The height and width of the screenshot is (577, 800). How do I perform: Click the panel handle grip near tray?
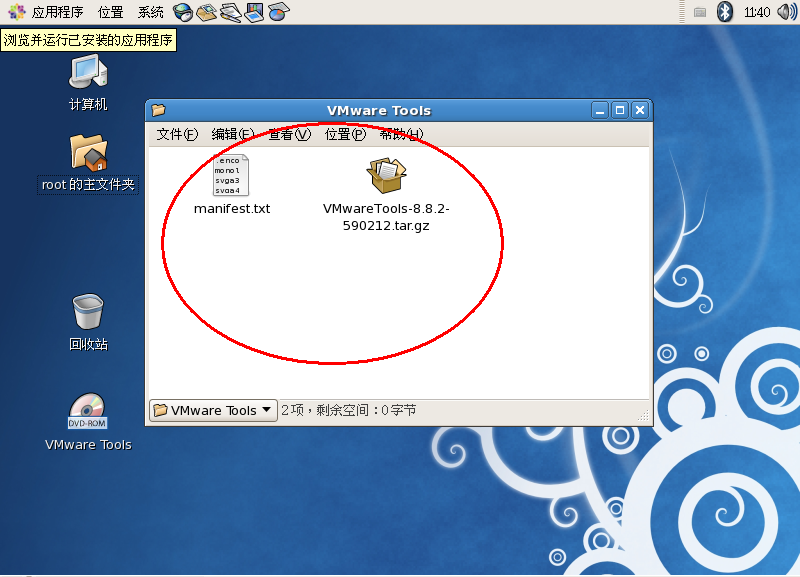682,12
